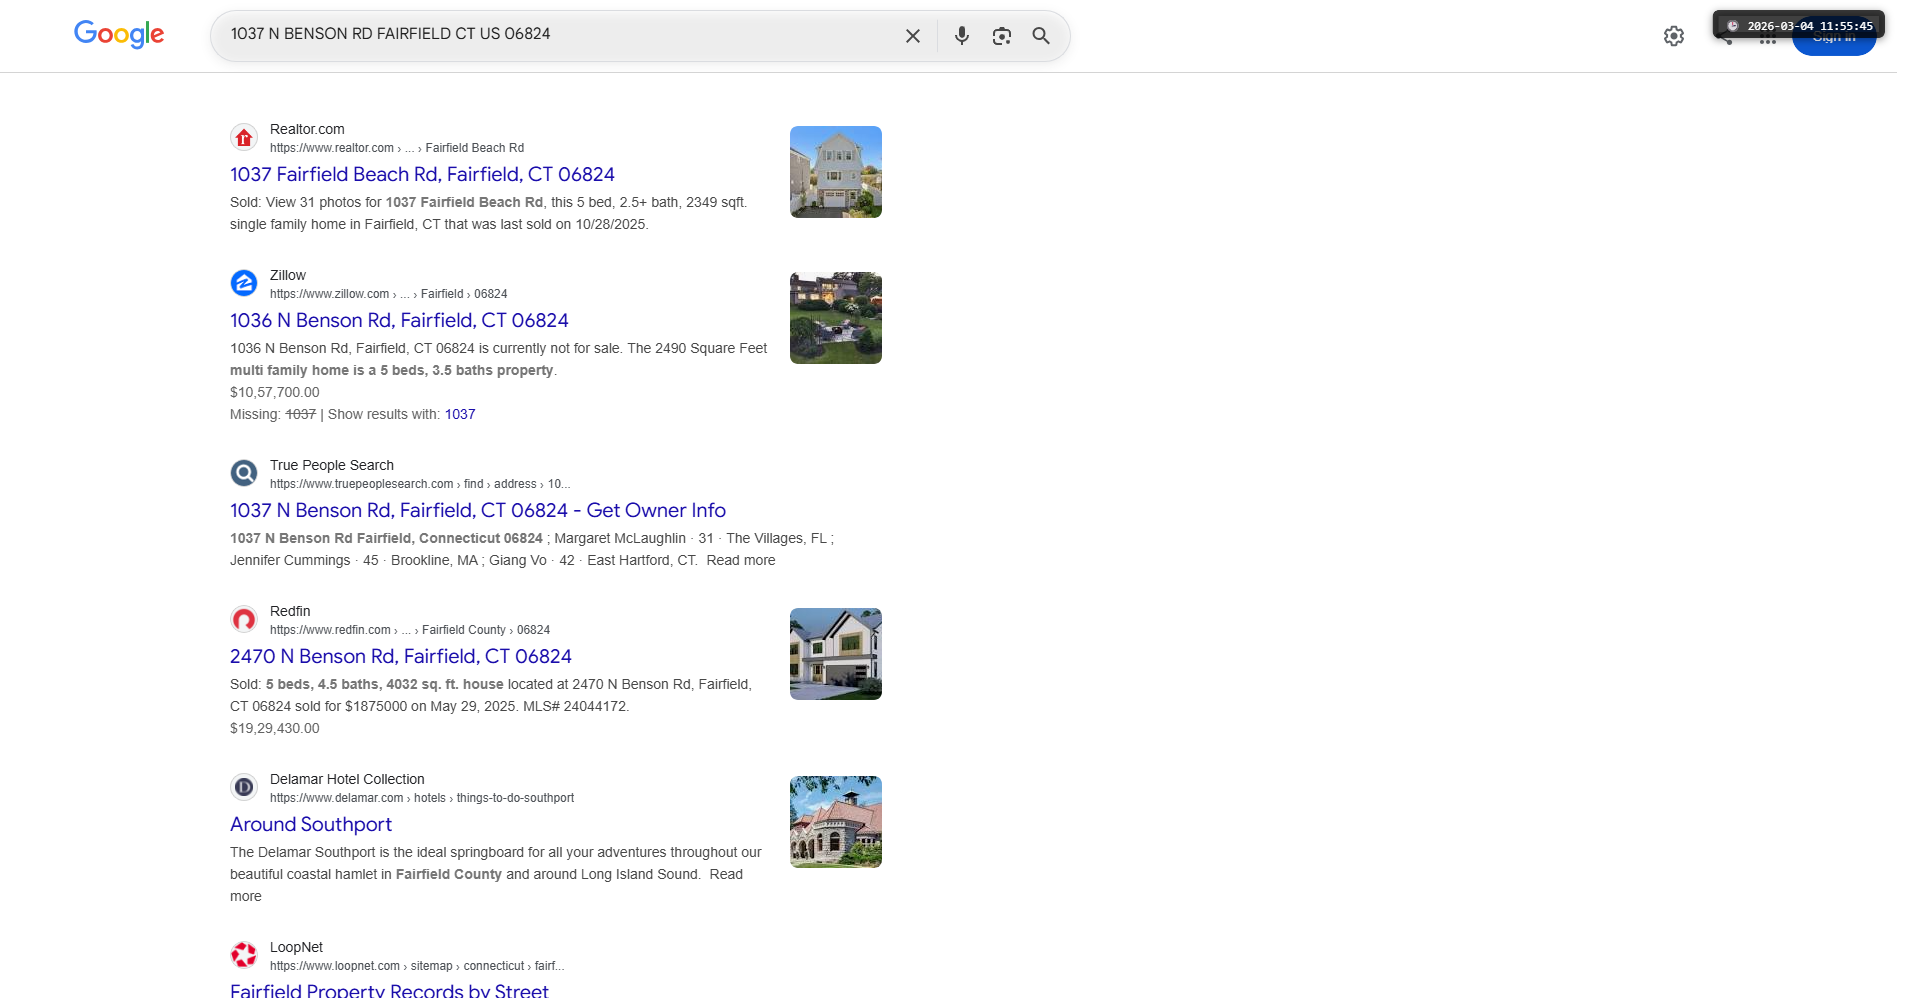Viewport: 1920px width, 998px height.
Task: Click the Zillow favicon
Action: pos(244,284)
